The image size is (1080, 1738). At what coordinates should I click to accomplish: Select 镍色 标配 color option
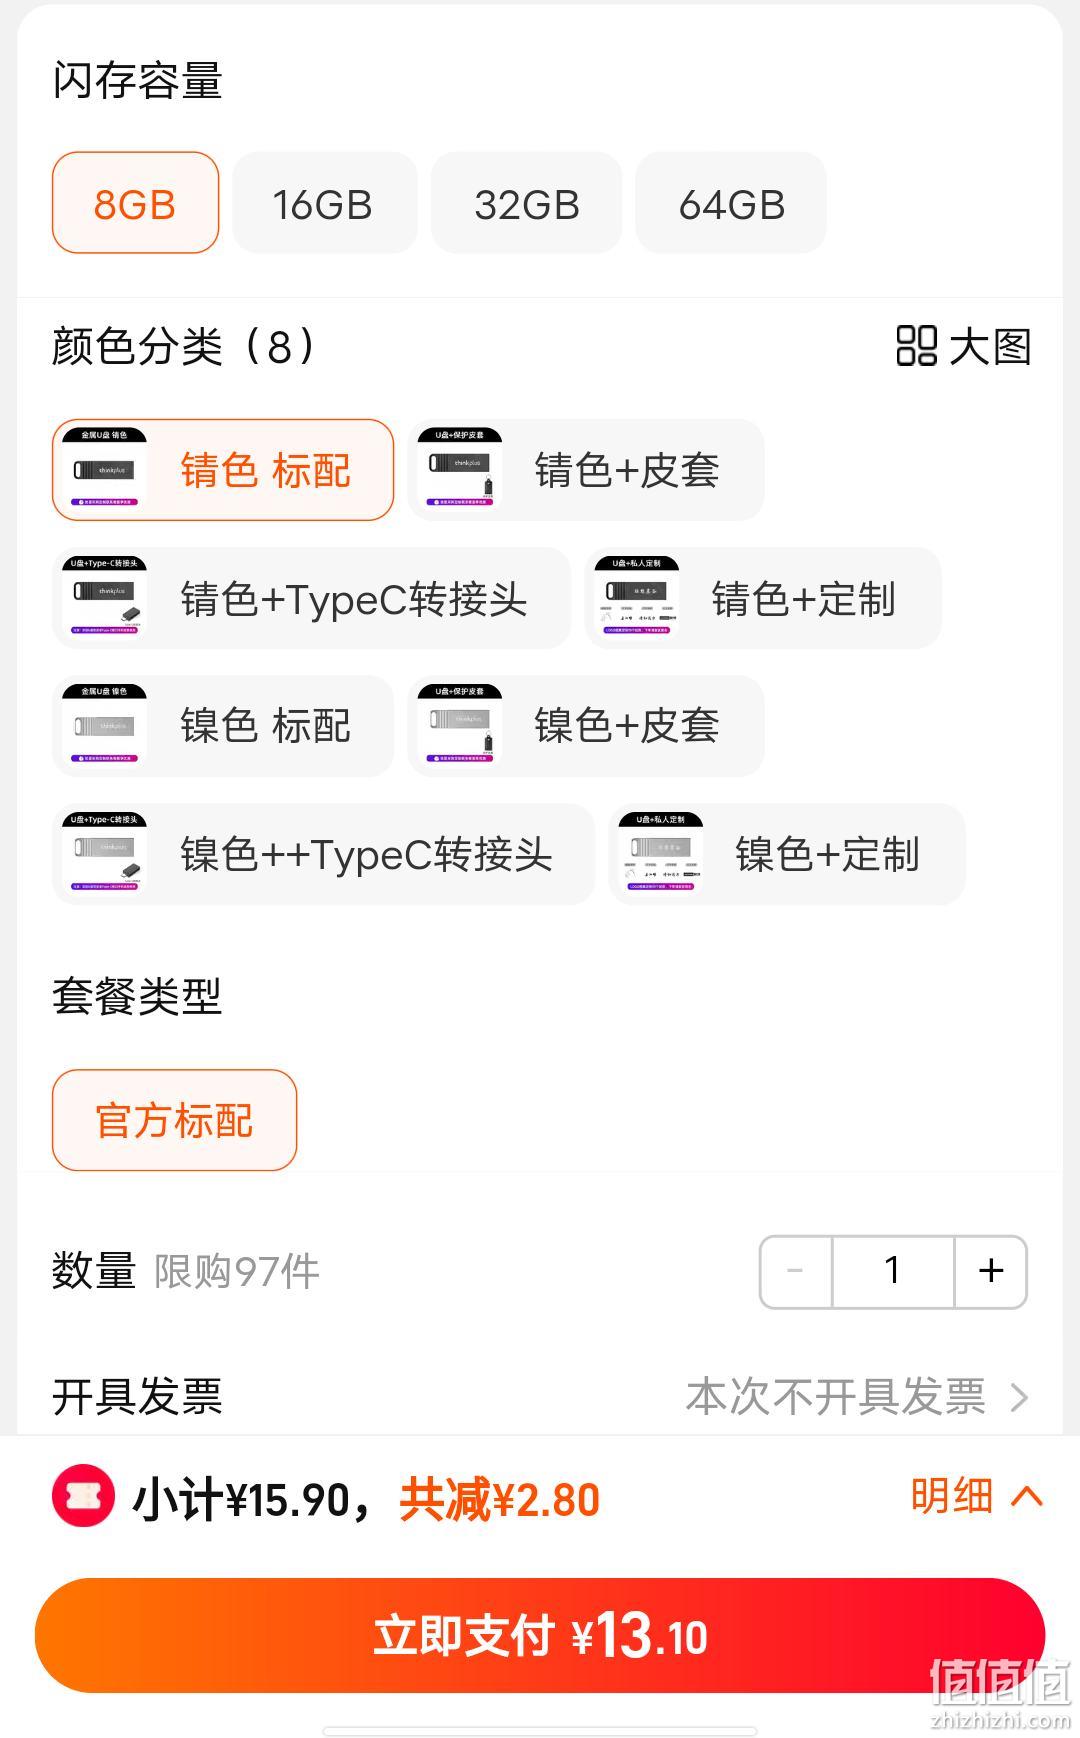tap(223, 726)
